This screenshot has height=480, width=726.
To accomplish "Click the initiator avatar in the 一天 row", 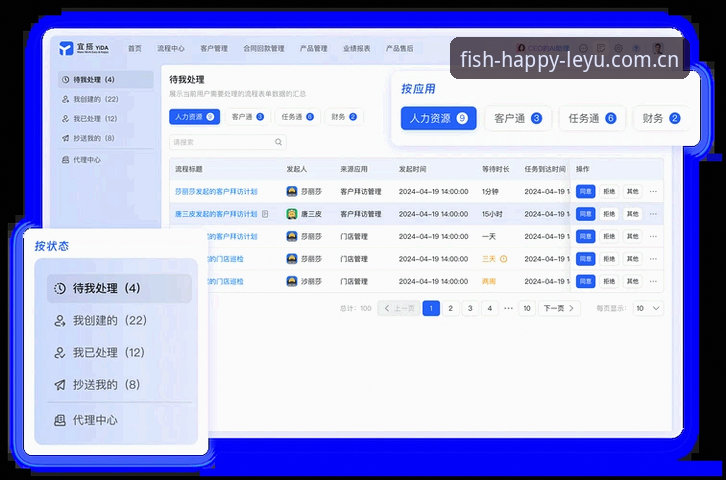I will 292,236.
